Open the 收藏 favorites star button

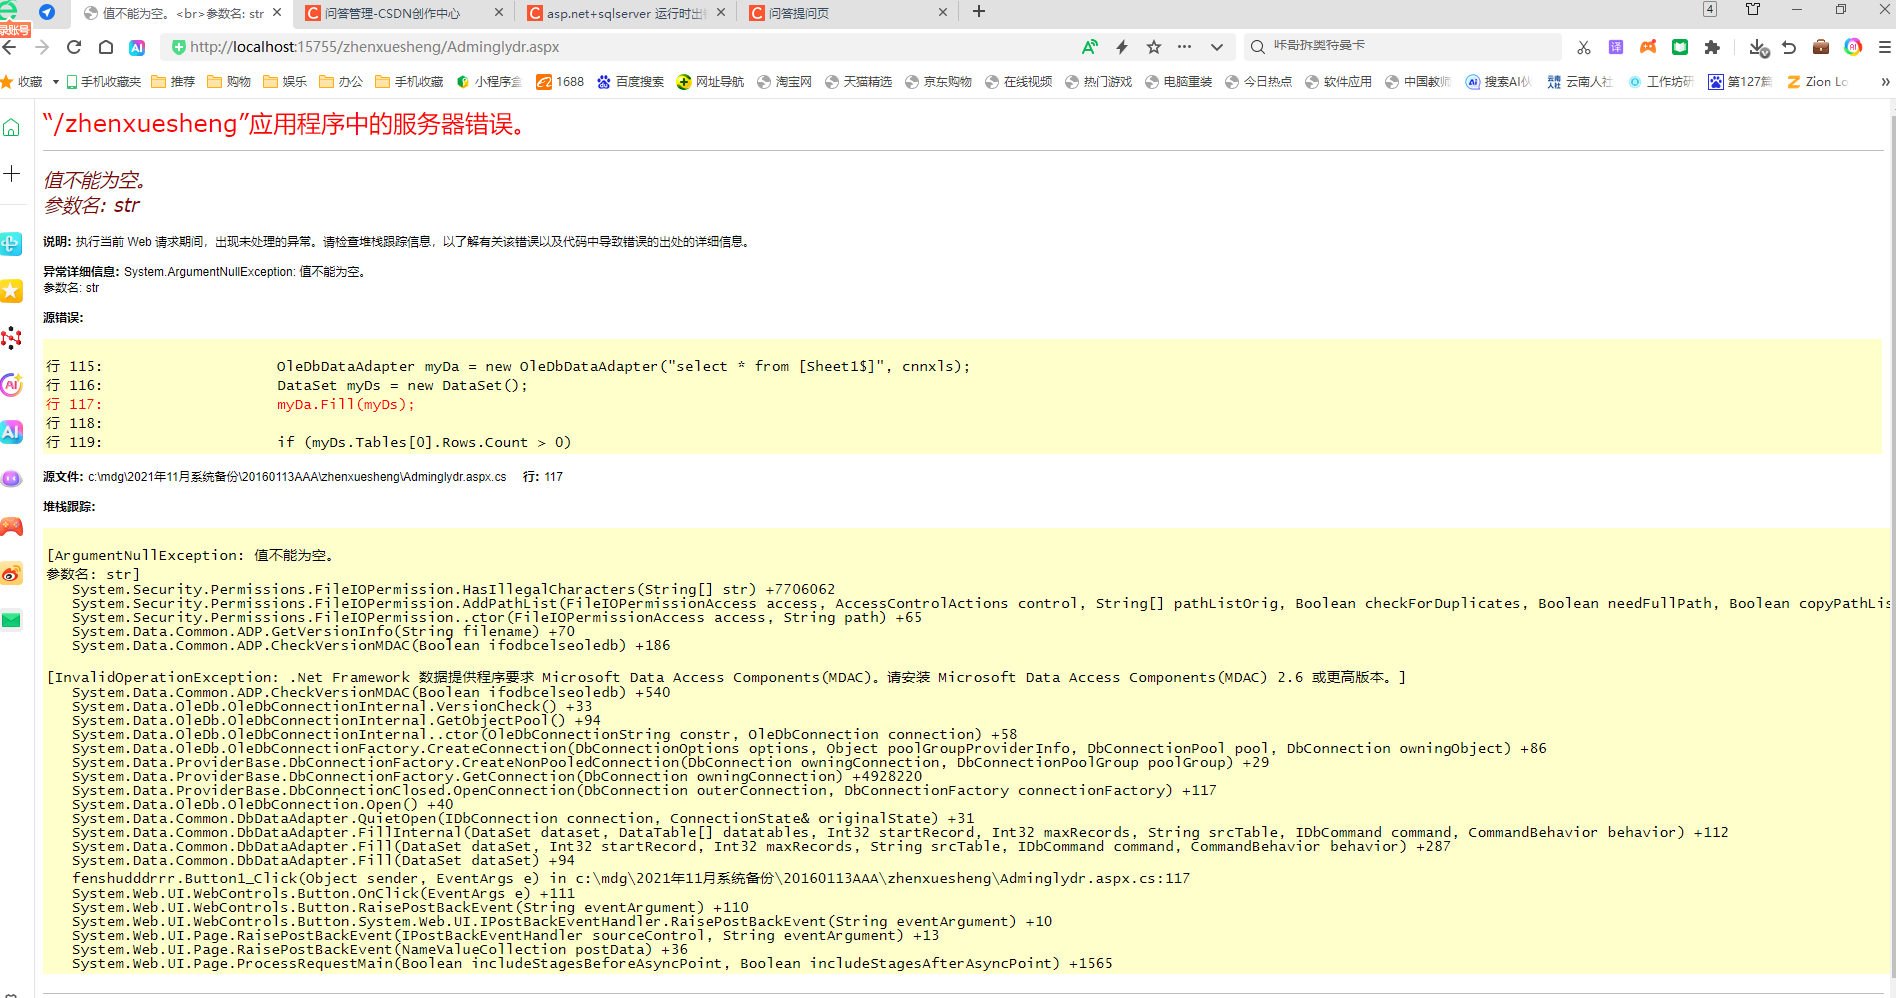[x=22, y=82]
